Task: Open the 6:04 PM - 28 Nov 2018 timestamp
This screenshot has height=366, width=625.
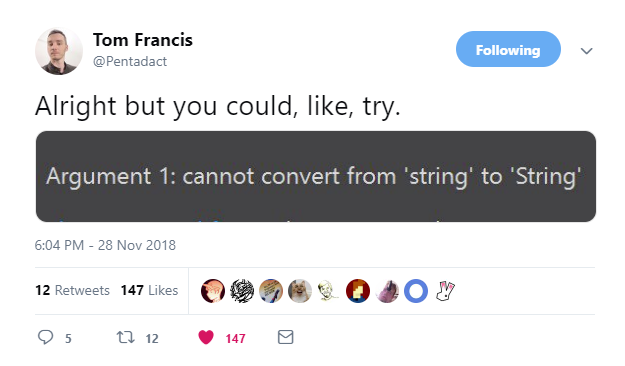Action: point(105,245)
